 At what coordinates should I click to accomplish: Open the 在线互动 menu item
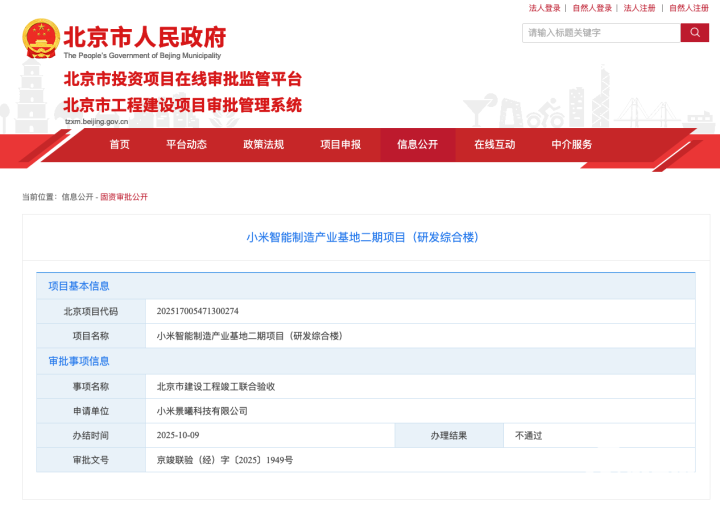(x=494, y=144)
